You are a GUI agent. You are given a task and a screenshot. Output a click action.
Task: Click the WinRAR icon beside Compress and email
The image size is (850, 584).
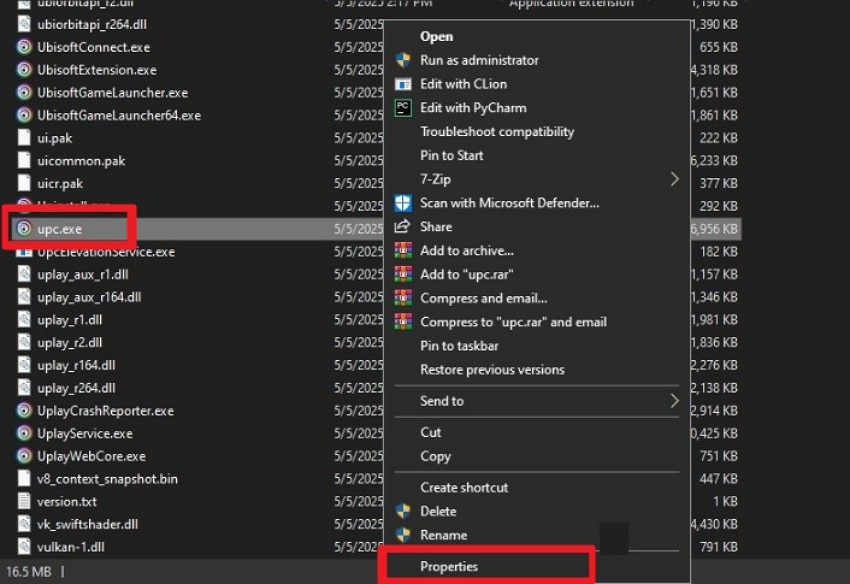click(x=404, y=298)
